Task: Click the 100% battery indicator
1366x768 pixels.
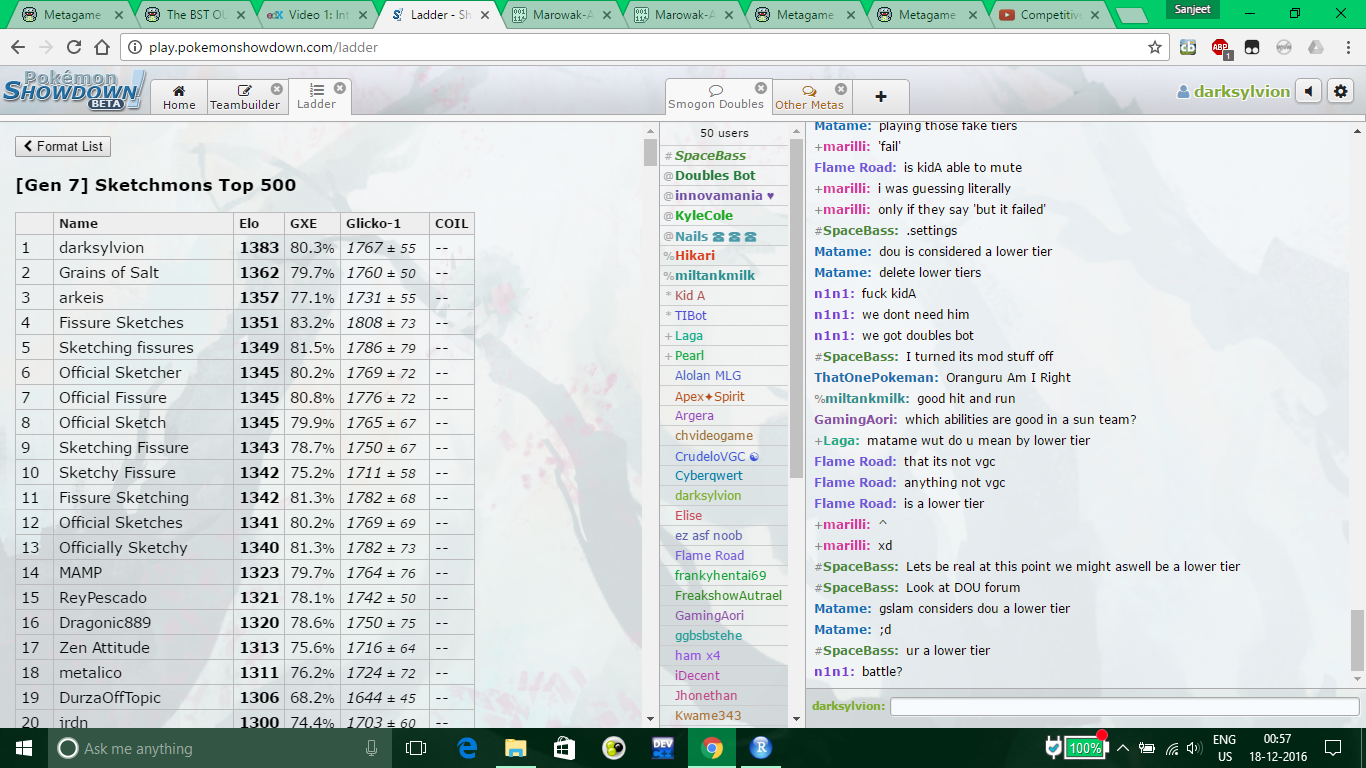Action: click(1084, 747)
